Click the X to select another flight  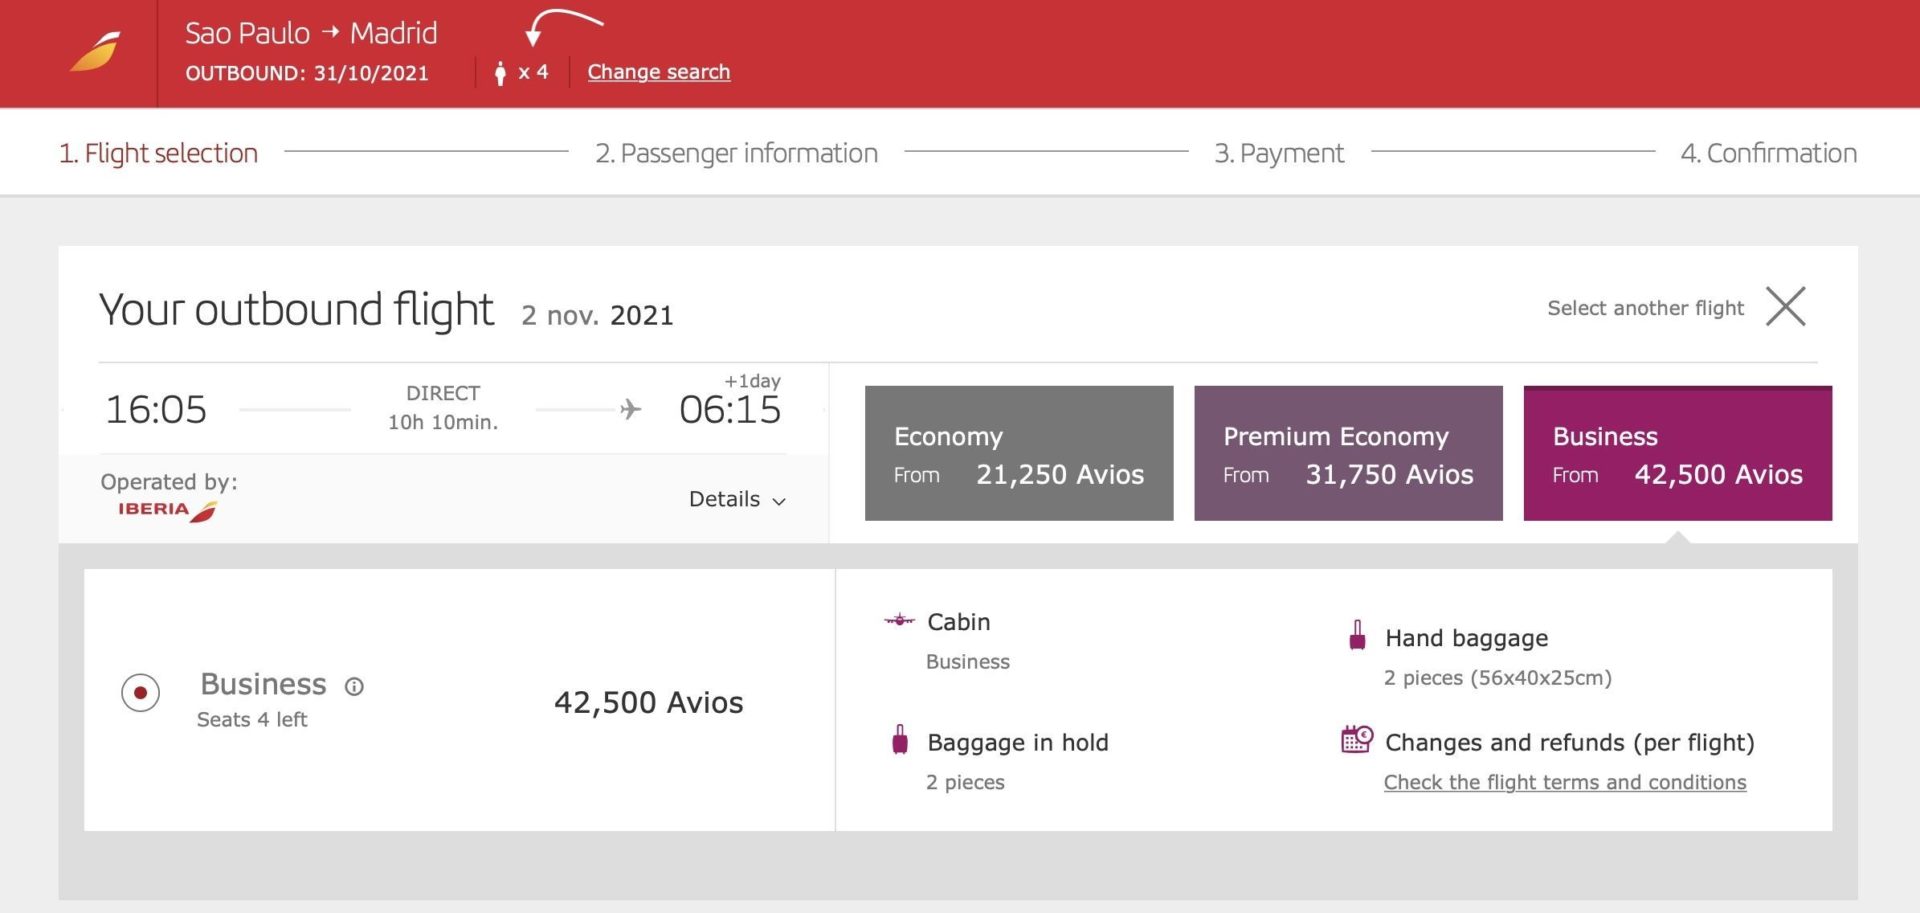1785,307
